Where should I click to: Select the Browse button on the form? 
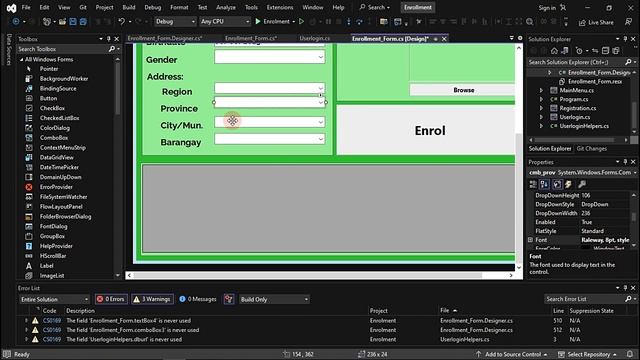(463, 90)
